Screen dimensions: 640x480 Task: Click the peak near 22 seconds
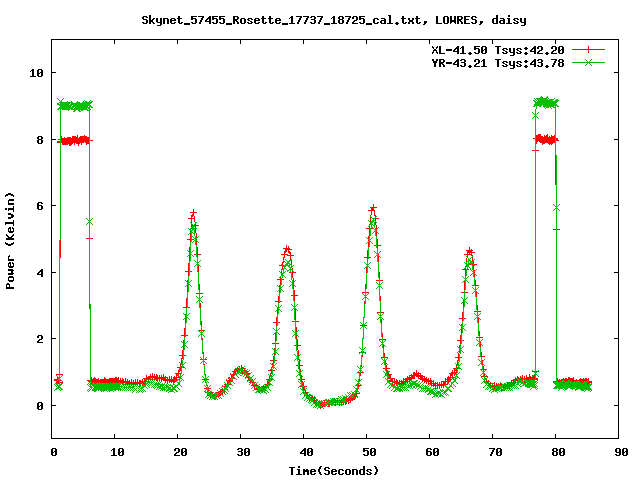[x=193, y=213]
